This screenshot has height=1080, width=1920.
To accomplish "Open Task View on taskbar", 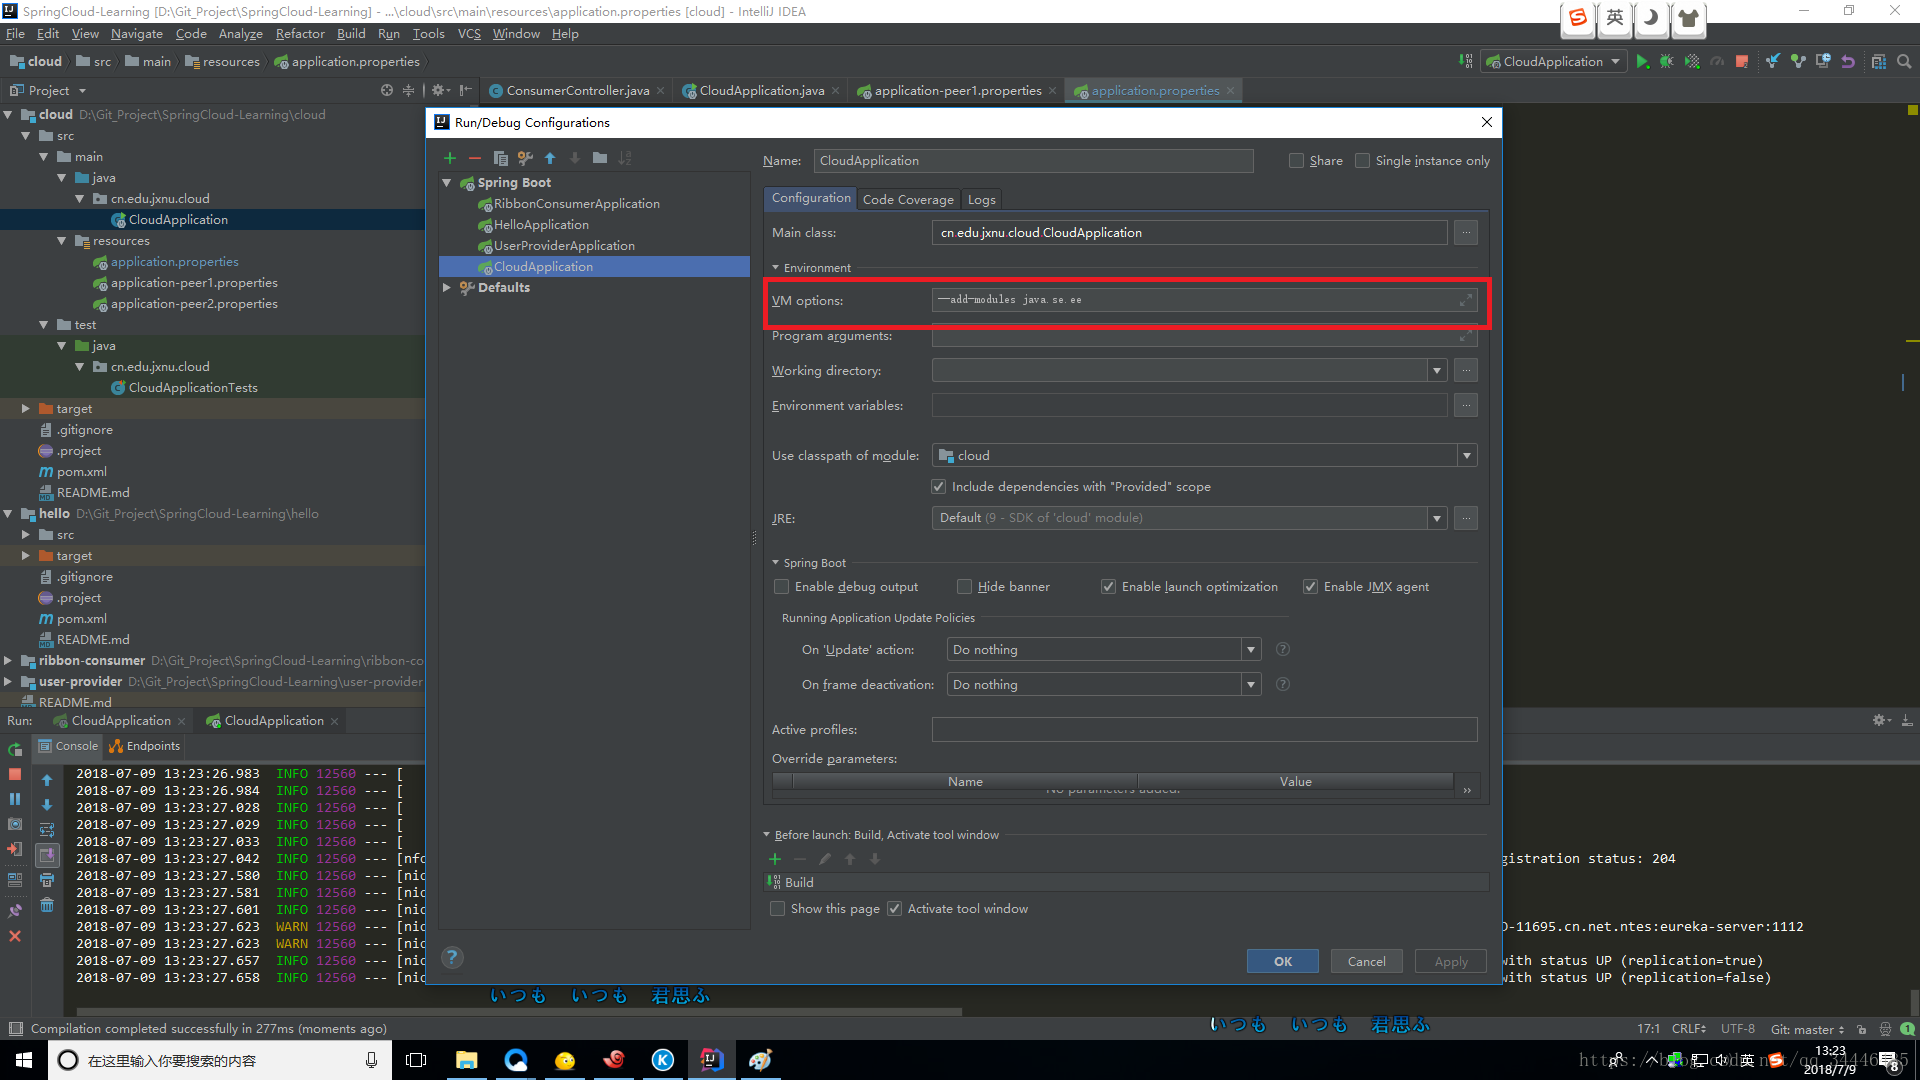I will pyautogui.click(x=416, y=1060).
